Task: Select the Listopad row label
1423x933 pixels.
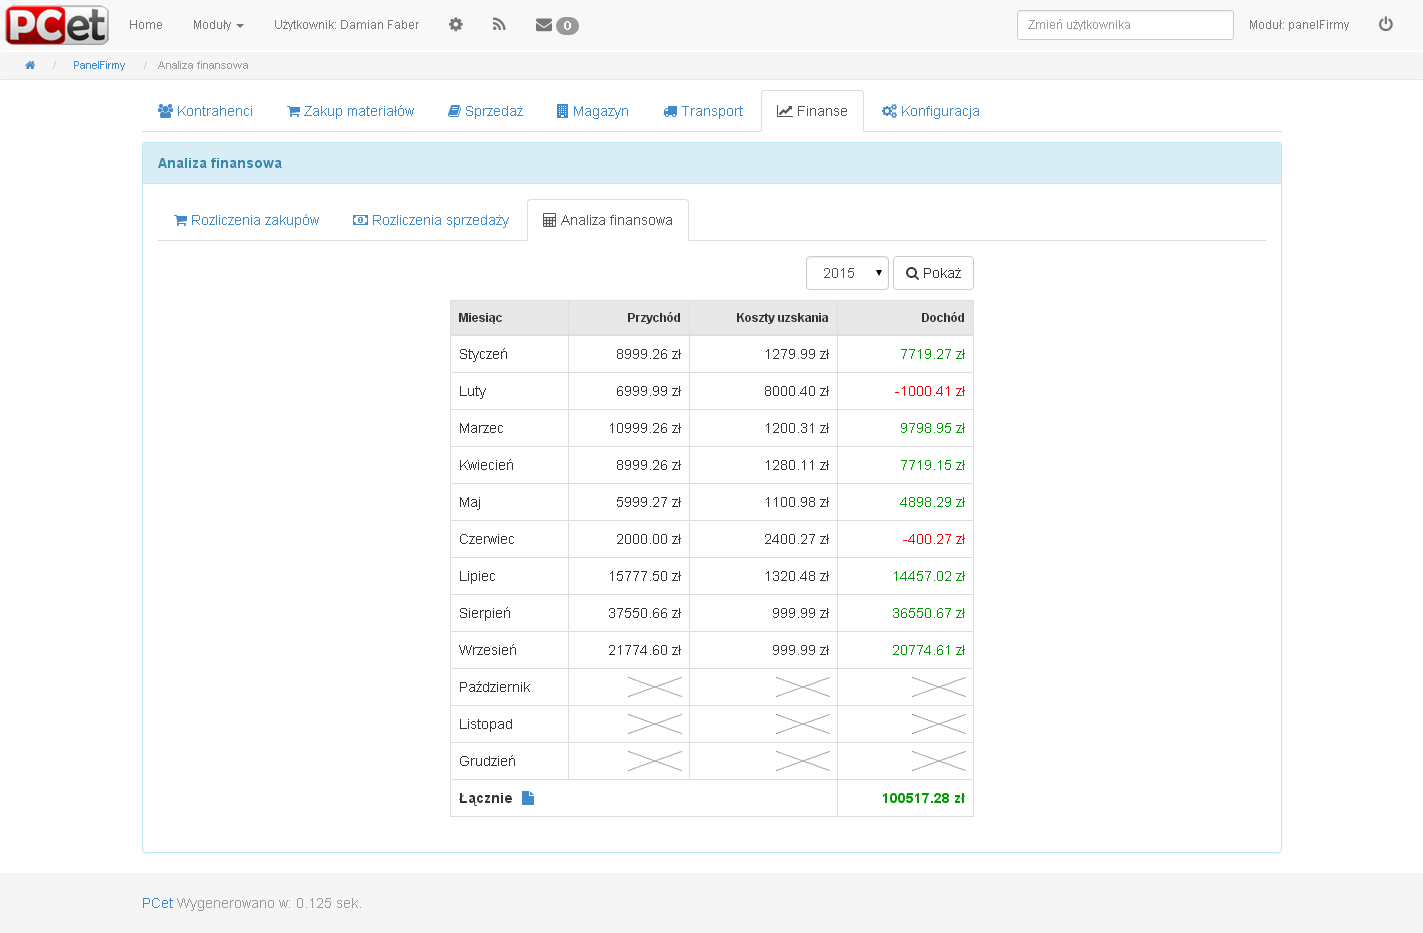Action: coord(485,724)
